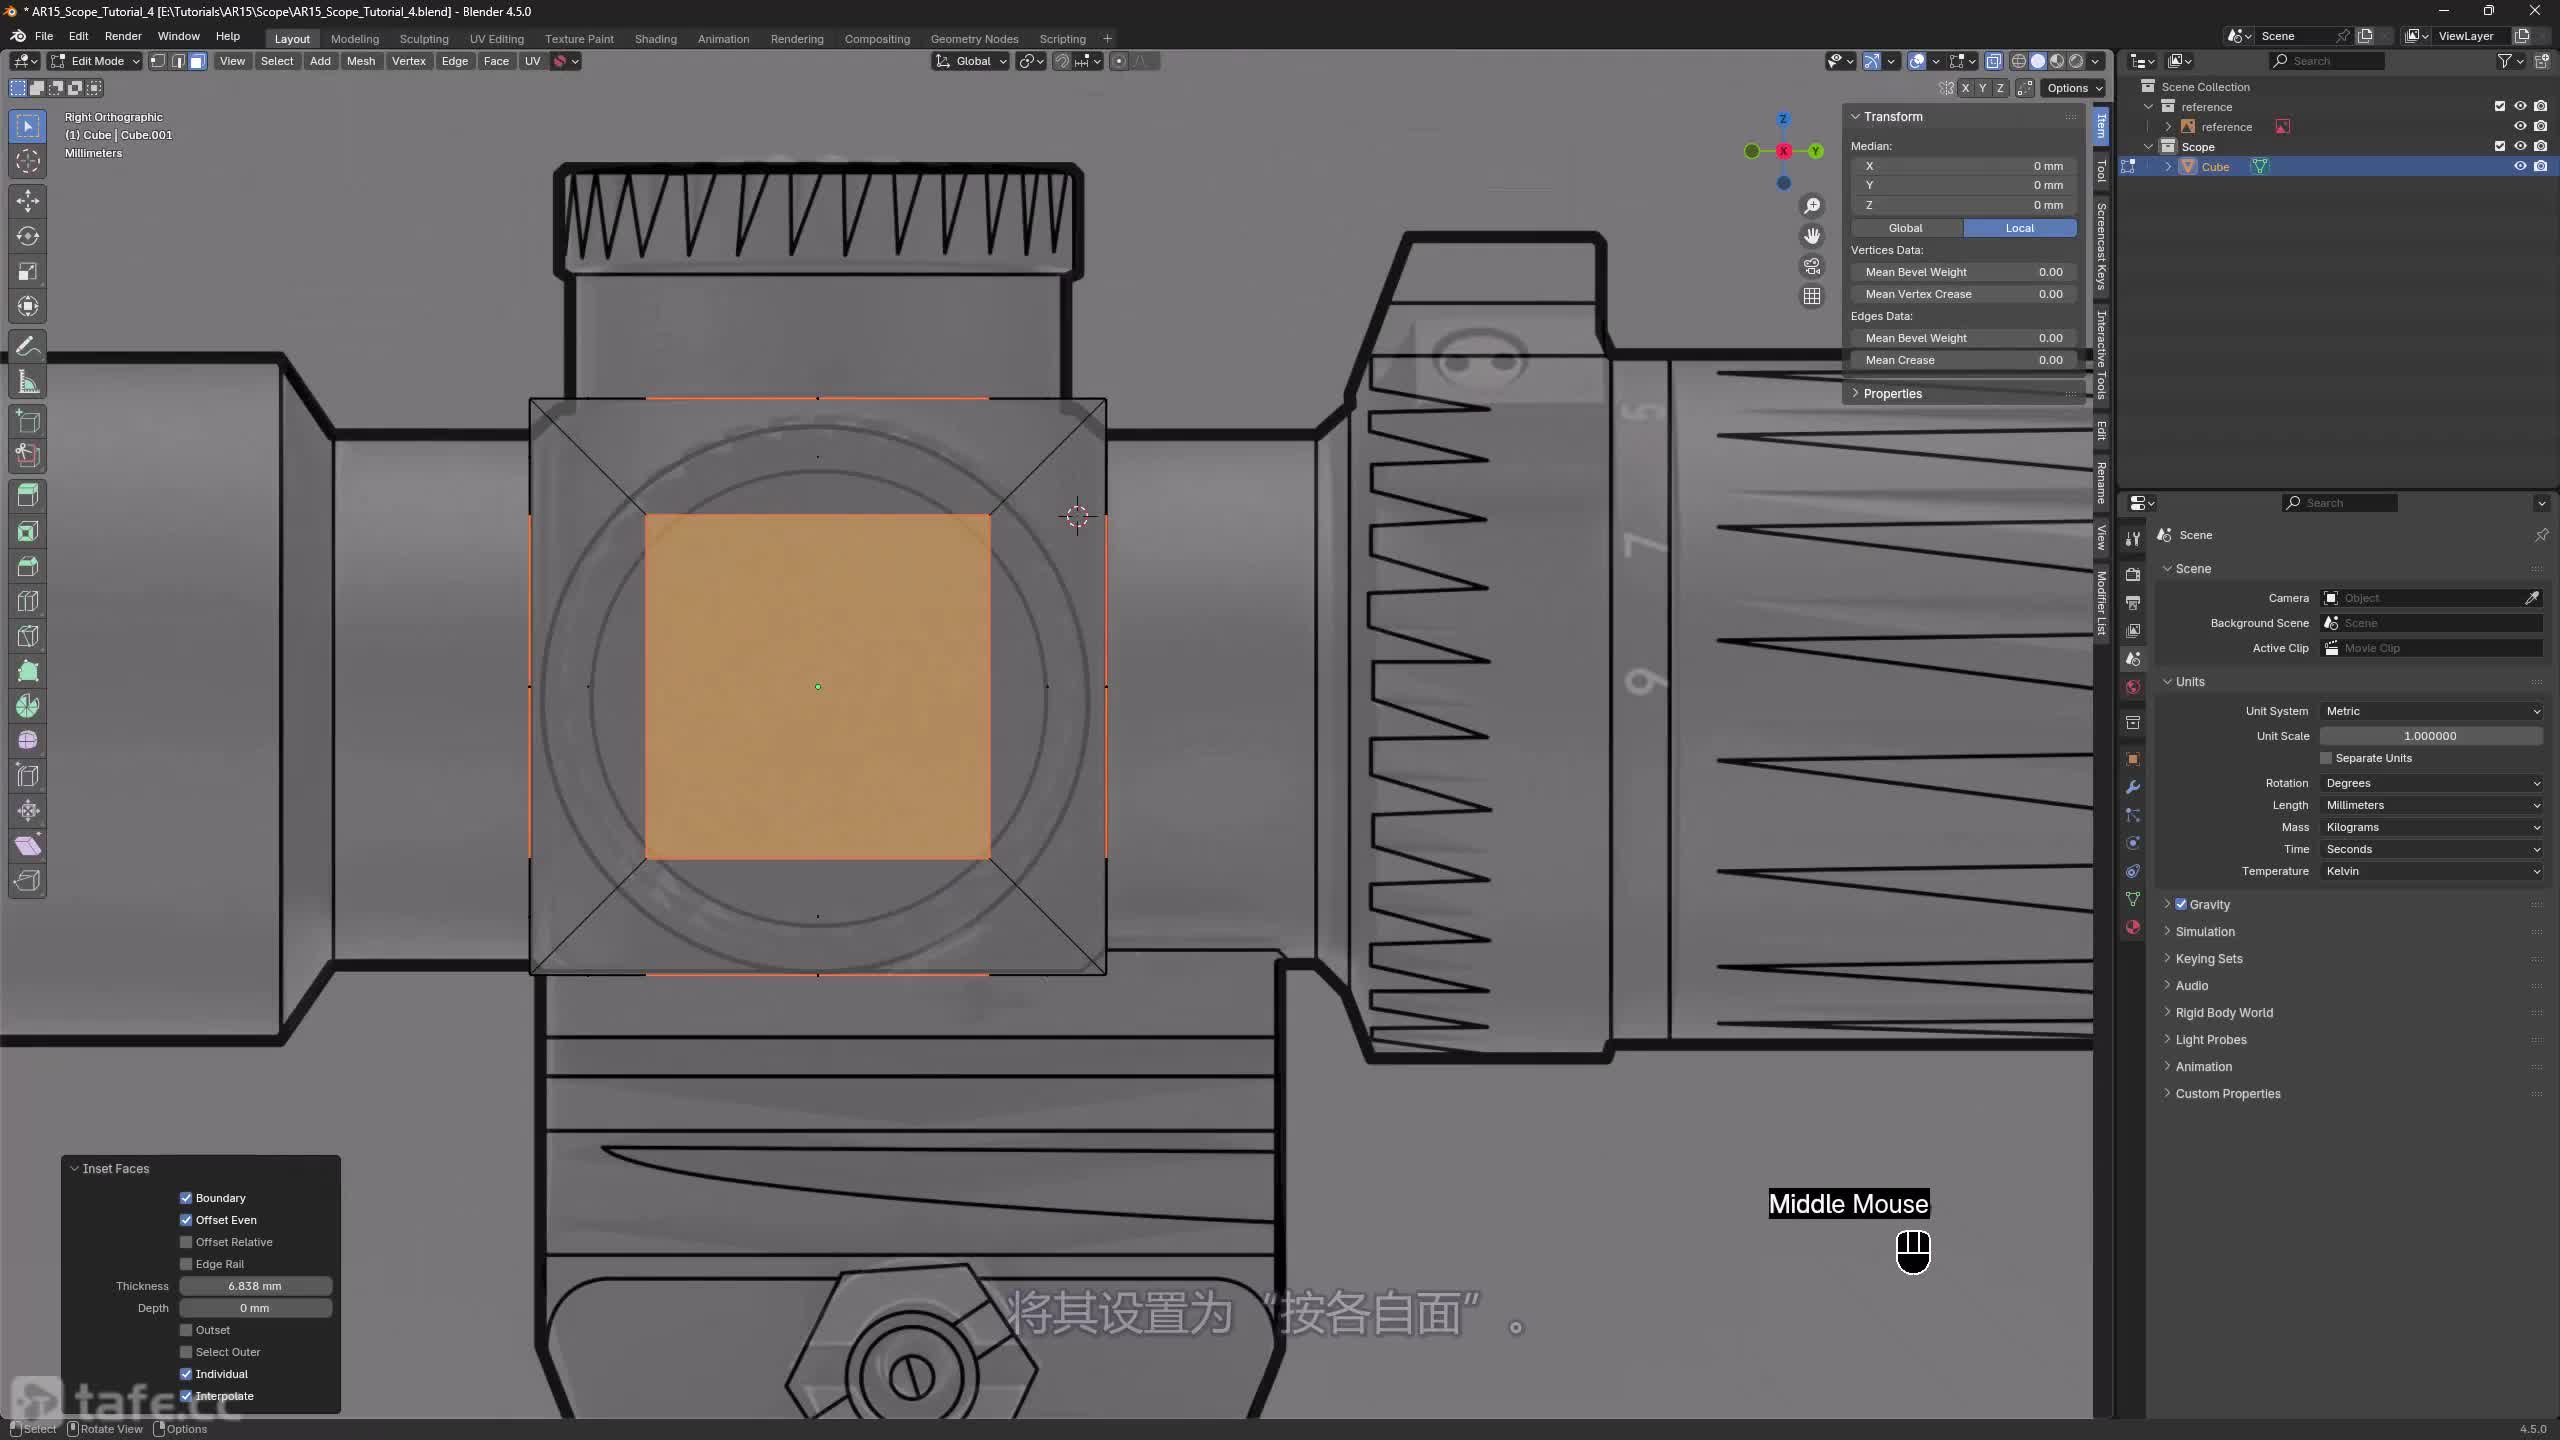Open the Mesh menu
The image size is (2560, 1440).
361,61
